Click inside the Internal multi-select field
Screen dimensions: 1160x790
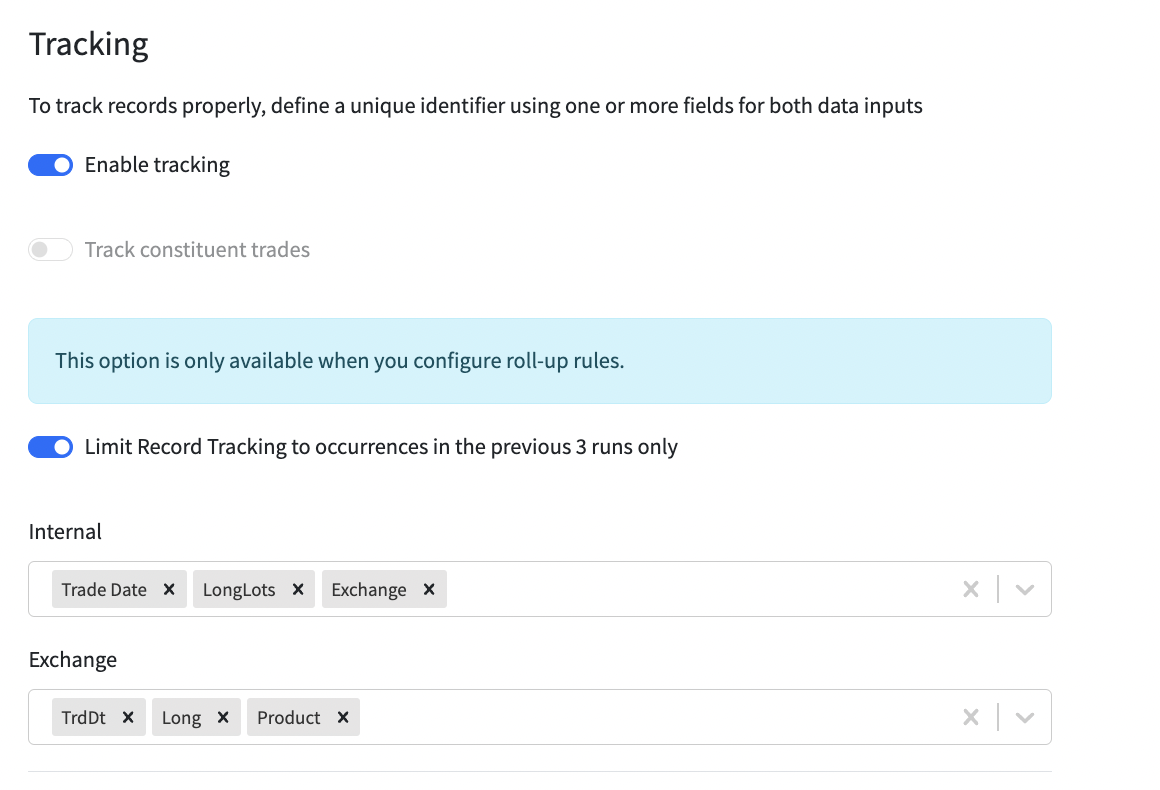pos(540,590)
